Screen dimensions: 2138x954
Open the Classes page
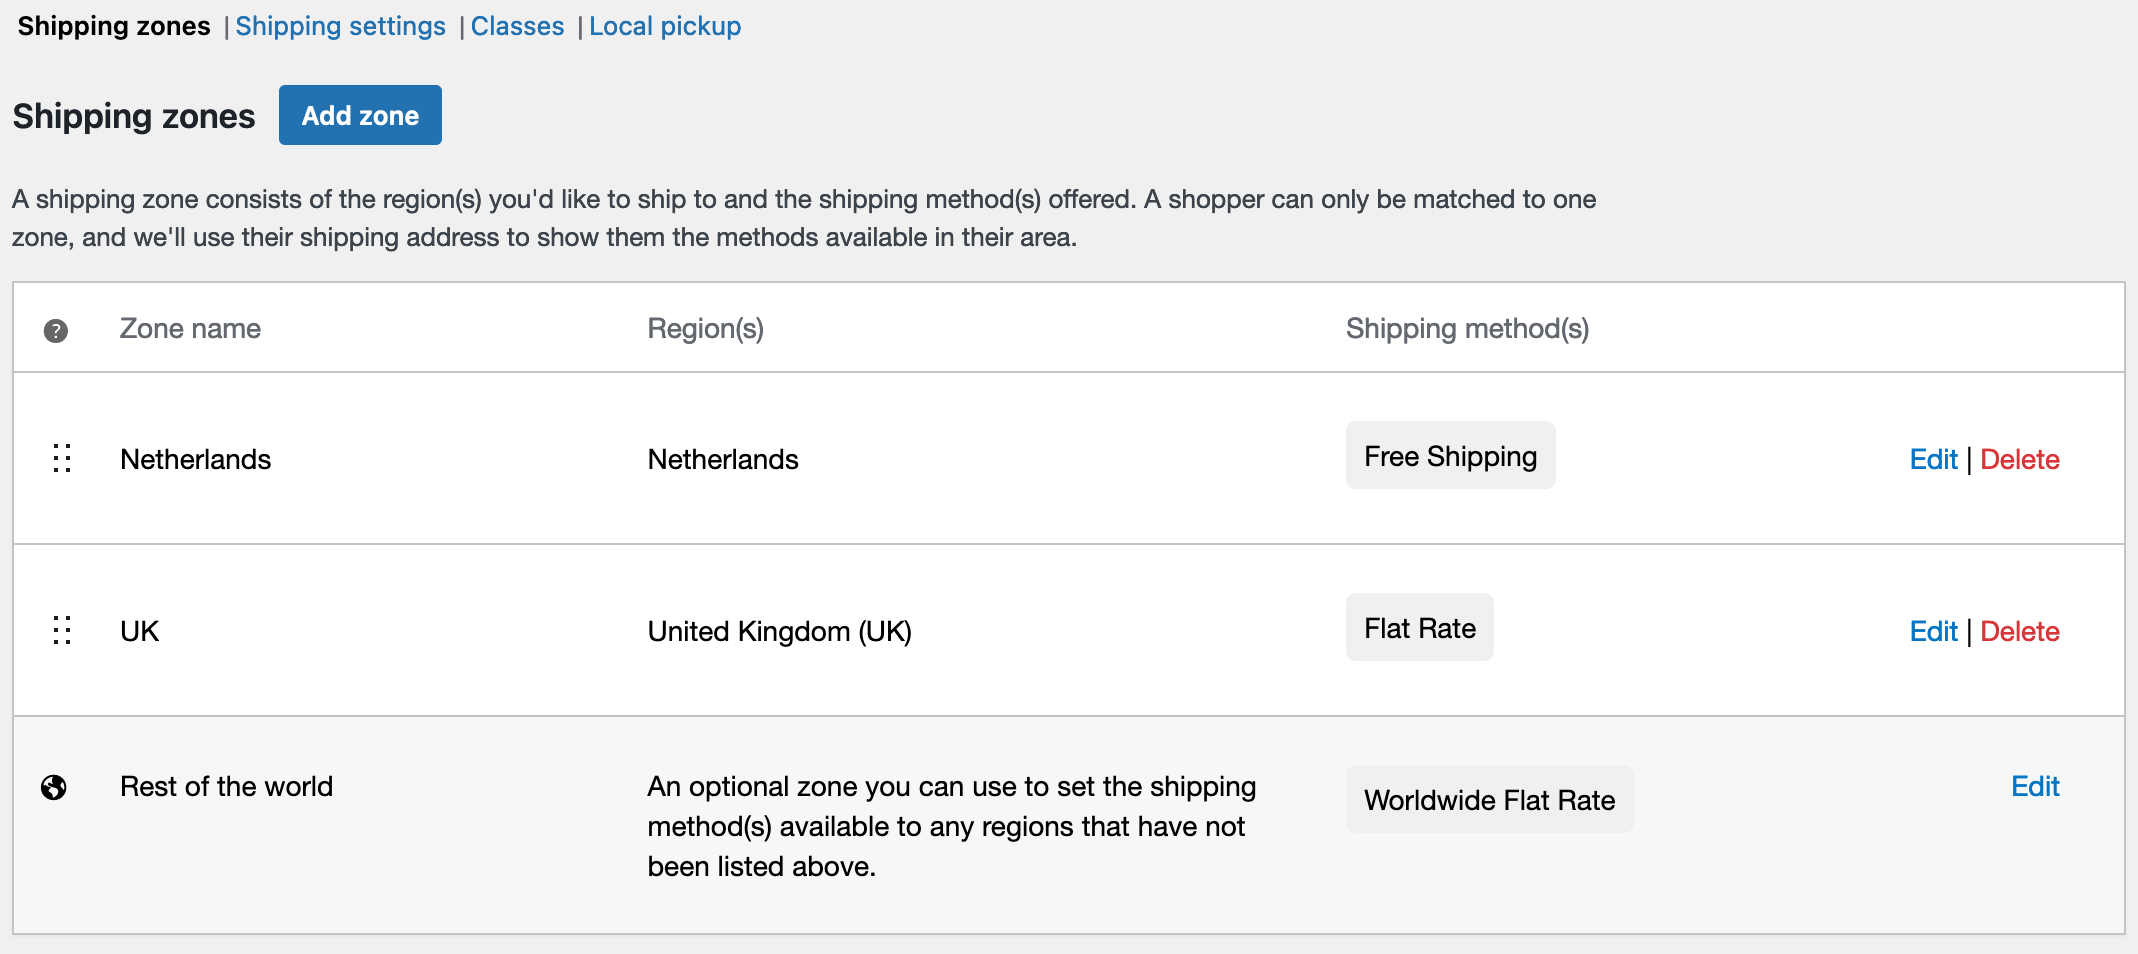517,26
